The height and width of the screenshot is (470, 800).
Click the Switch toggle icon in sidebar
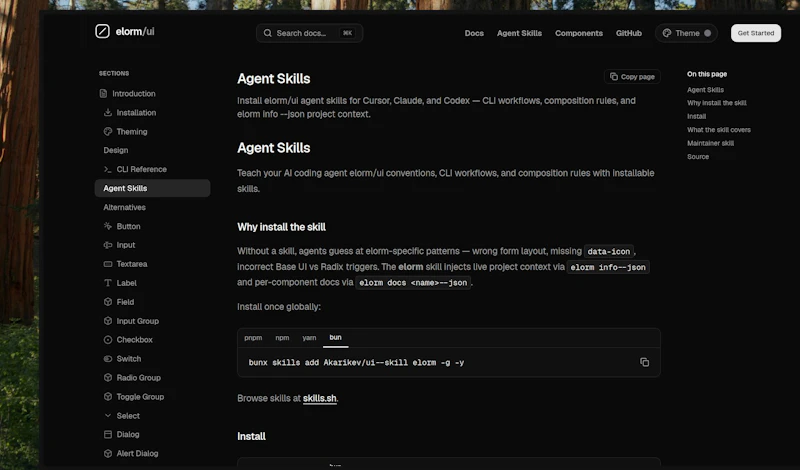pos(108,359)
